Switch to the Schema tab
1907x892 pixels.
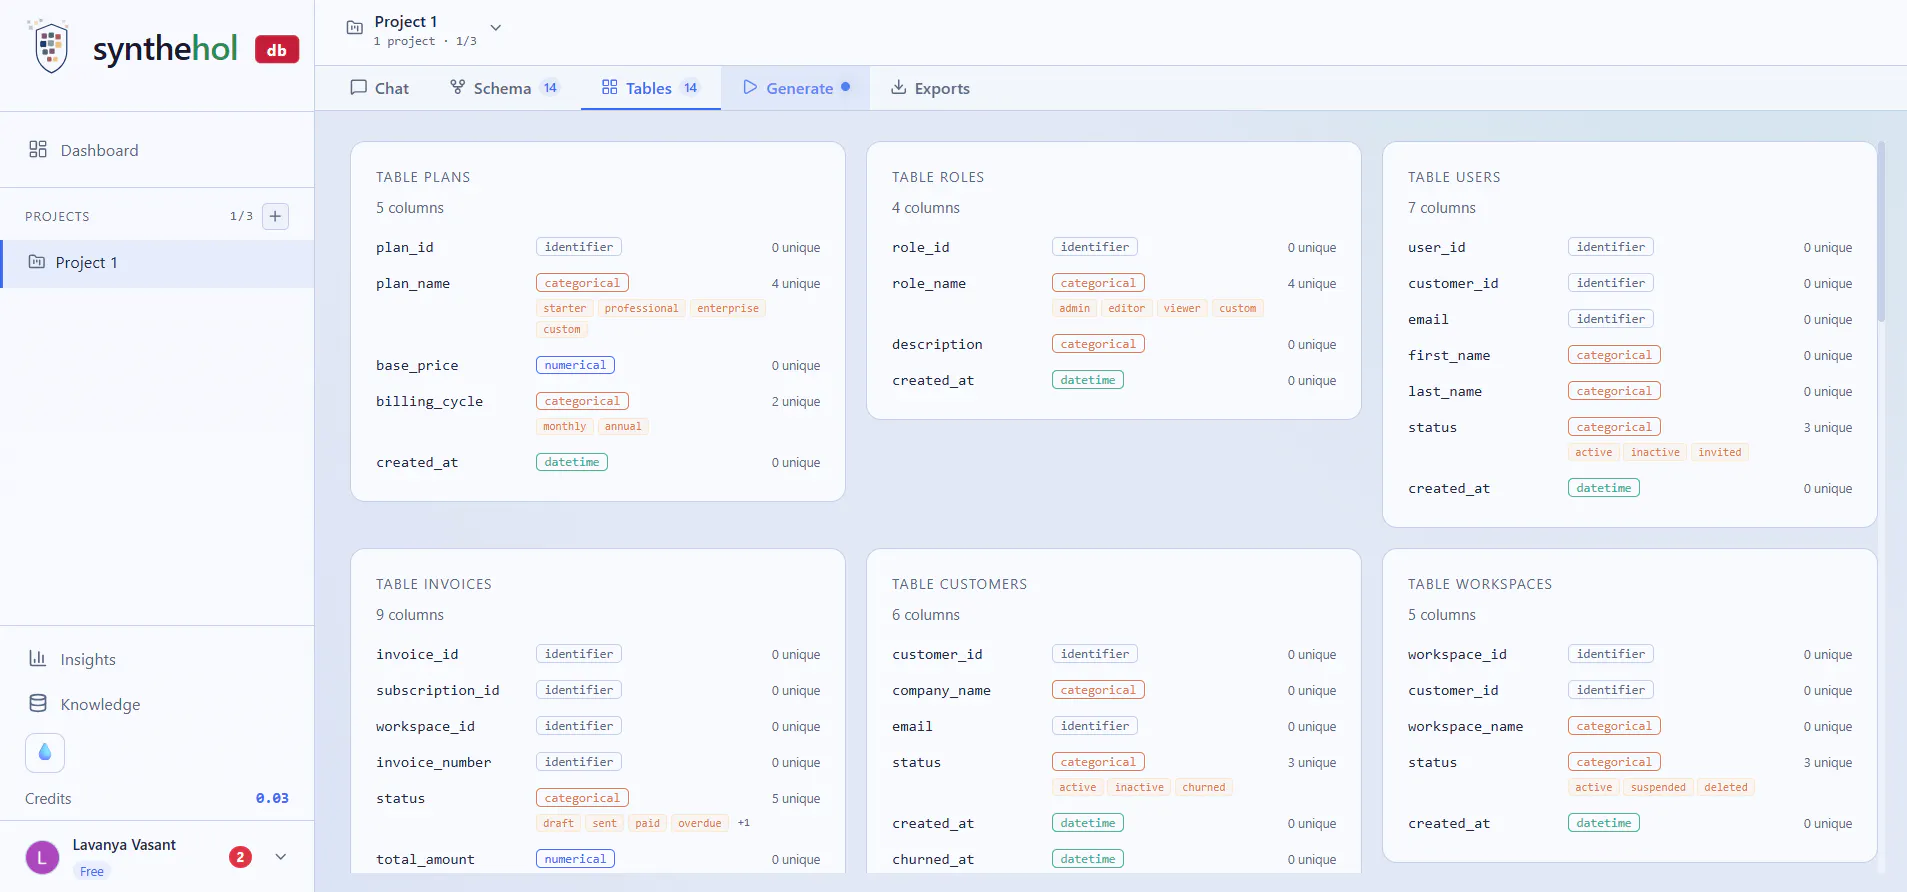504,88
